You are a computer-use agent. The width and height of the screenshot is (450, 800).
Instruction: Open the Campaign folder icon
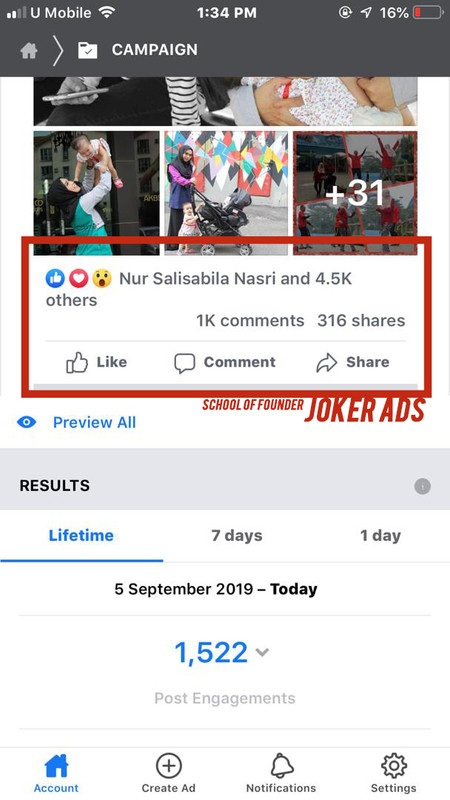pyautogui.click(x=88, y=50)
